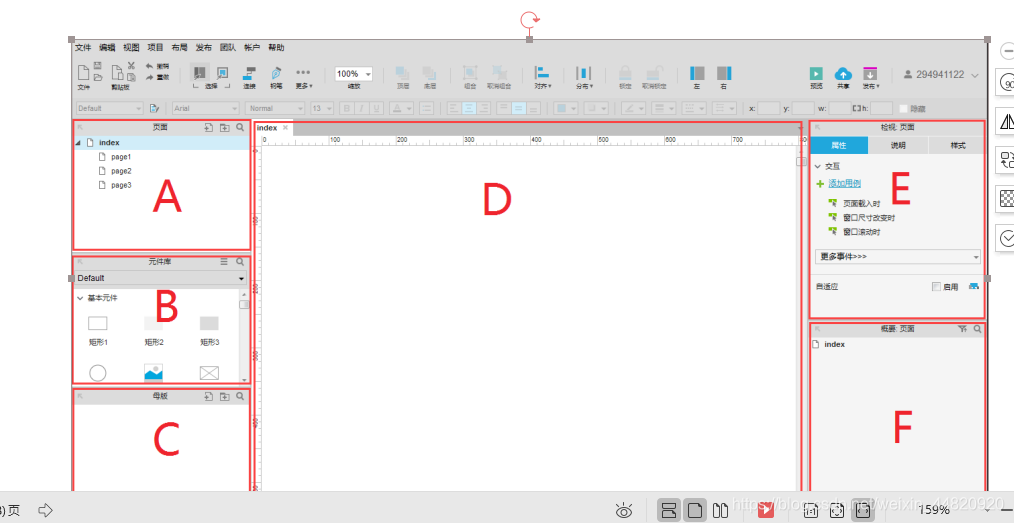The width and height of the screenshot is (1014, 523).
Task: Collapse the Basic Widgets (基本元件) section
Action: click(x=80, y=299)
